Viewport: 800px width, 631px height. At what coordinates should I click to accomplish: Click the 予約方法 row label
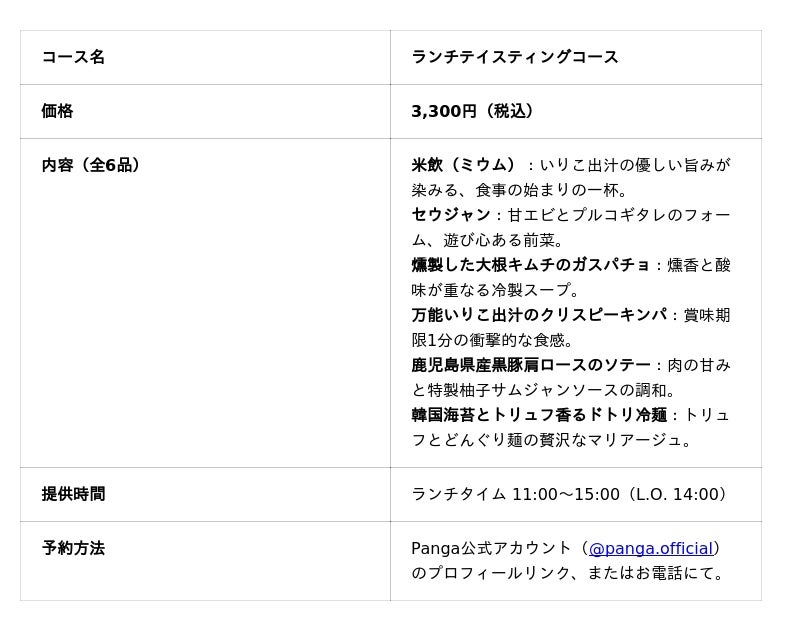click(73, 548)
